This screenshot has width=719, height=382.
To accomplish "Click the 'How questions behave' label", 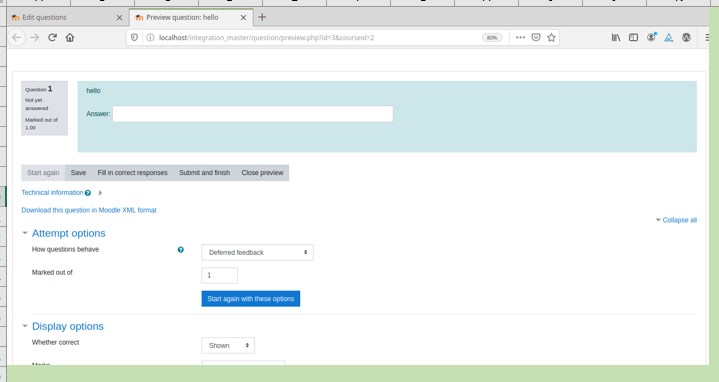I will tap(66, 249).
